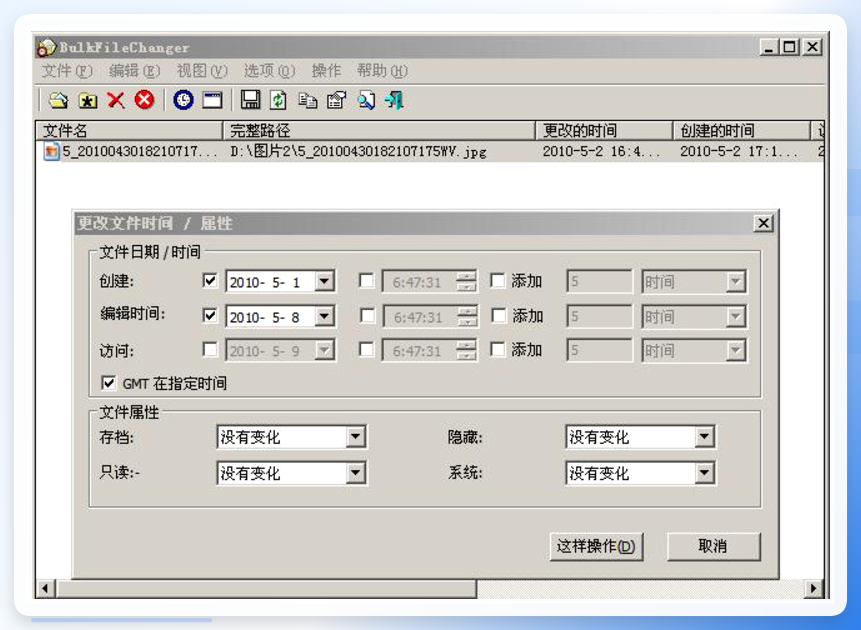This screenshot has width=861, height=630.
Task: Check 添加 in the 访问 row
Action: click(497, 350)
